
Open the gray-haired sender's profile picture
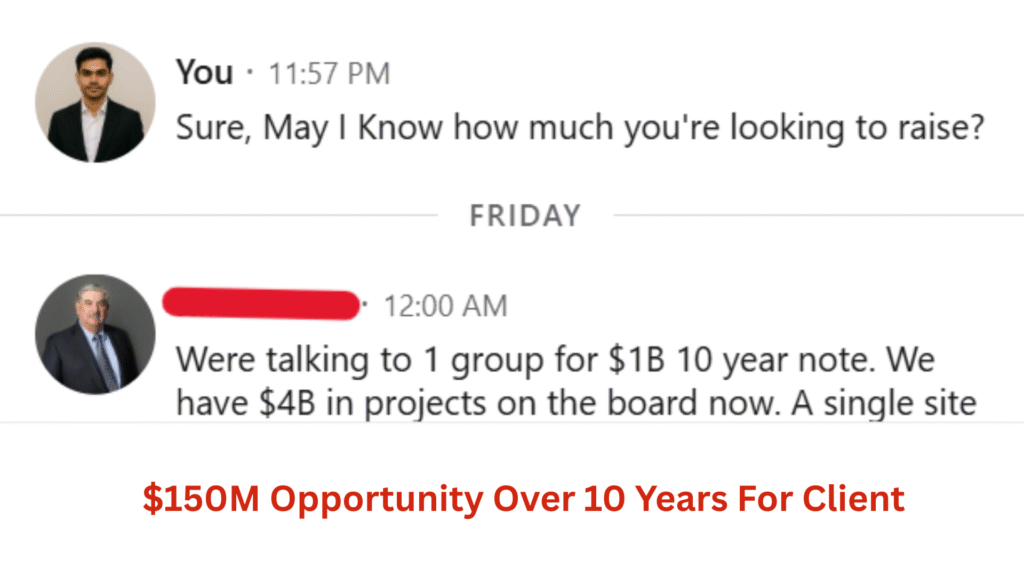95,334
